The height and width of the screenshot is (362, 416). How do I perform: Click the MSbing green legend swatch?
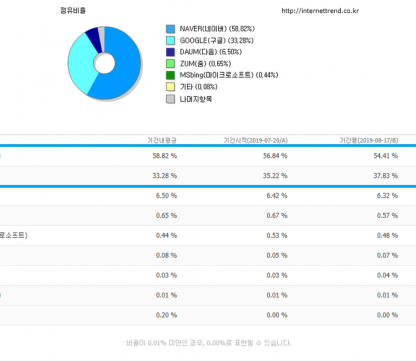[170, 75]
